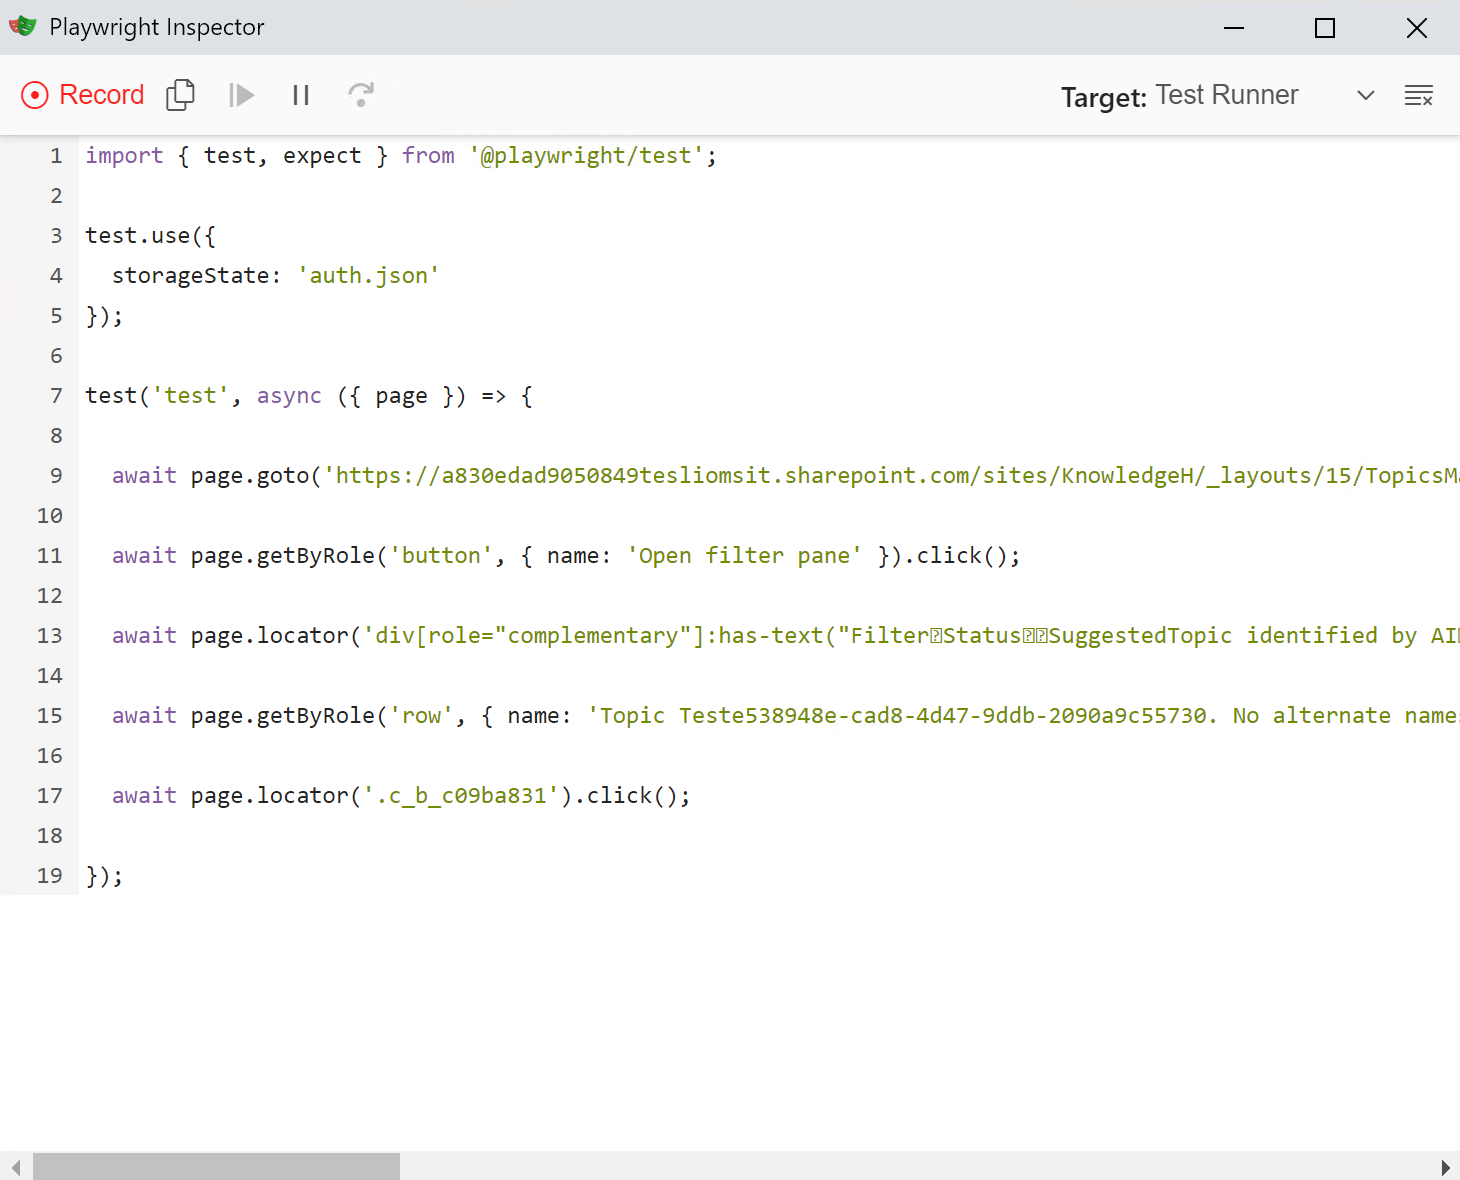1460x1180 pixels.
Task: Maximize the Playwright Inspector window
Action: click(1325, 27)
